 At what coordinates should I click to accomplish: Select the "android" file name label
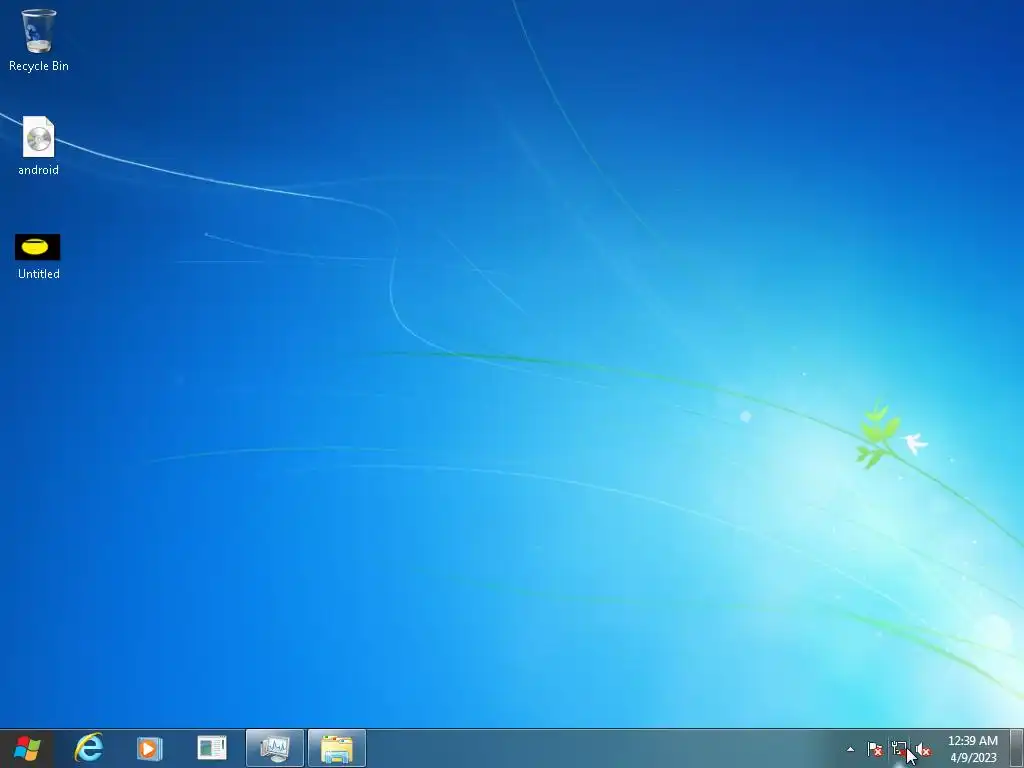point(39,170)
